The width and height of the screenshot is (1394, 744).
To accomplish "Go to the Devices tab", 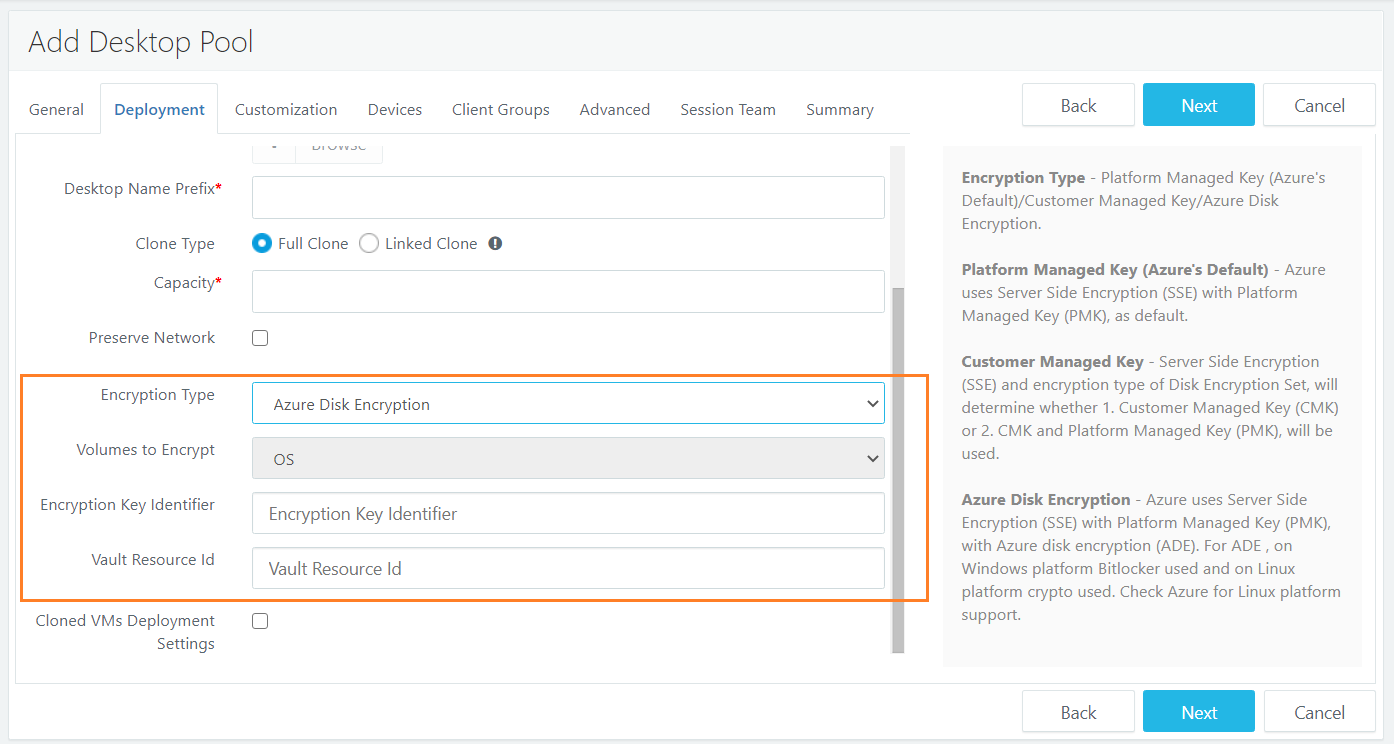I will coord(395,110).
